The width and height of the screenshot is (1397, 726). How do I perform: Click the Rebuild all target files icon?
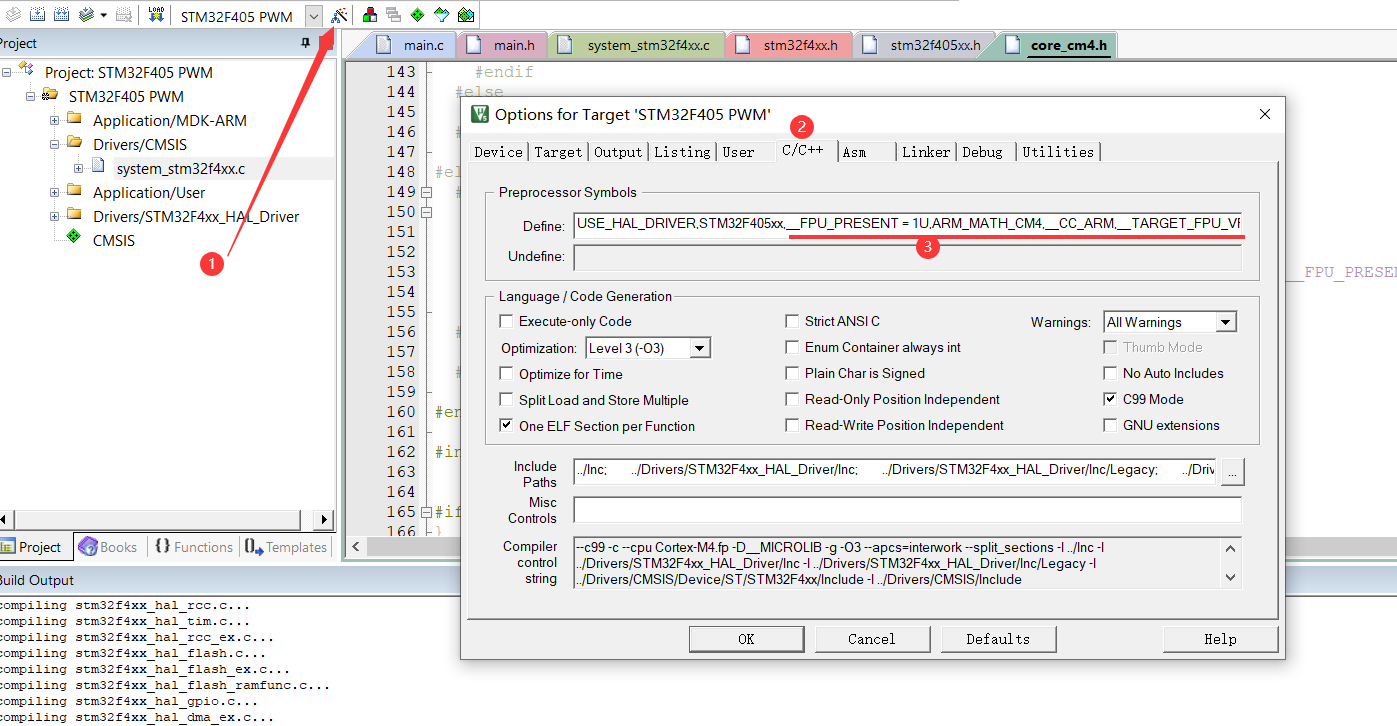[x=62, y=14]
